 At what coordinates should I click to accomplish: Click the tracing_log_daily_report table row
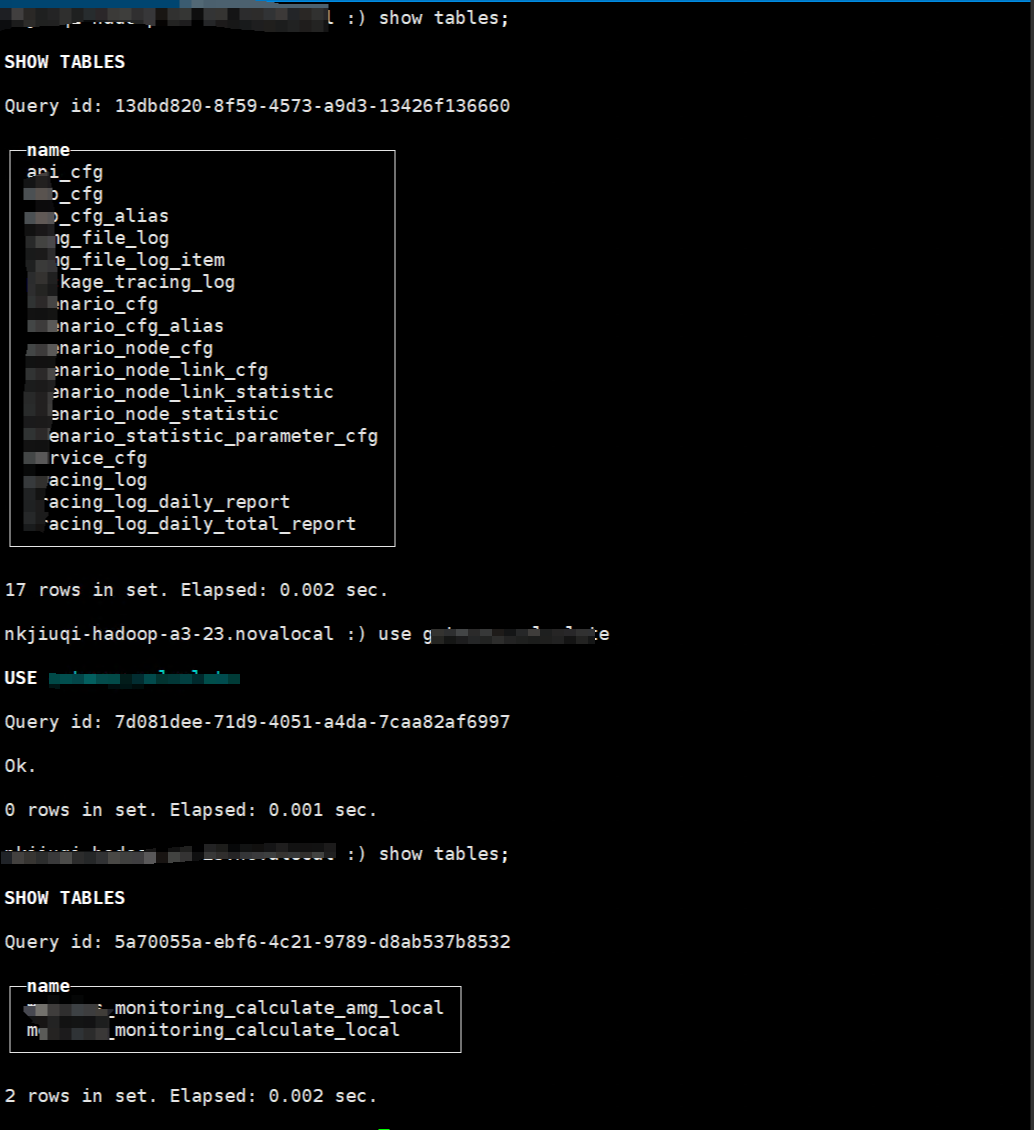coord(170,502)
